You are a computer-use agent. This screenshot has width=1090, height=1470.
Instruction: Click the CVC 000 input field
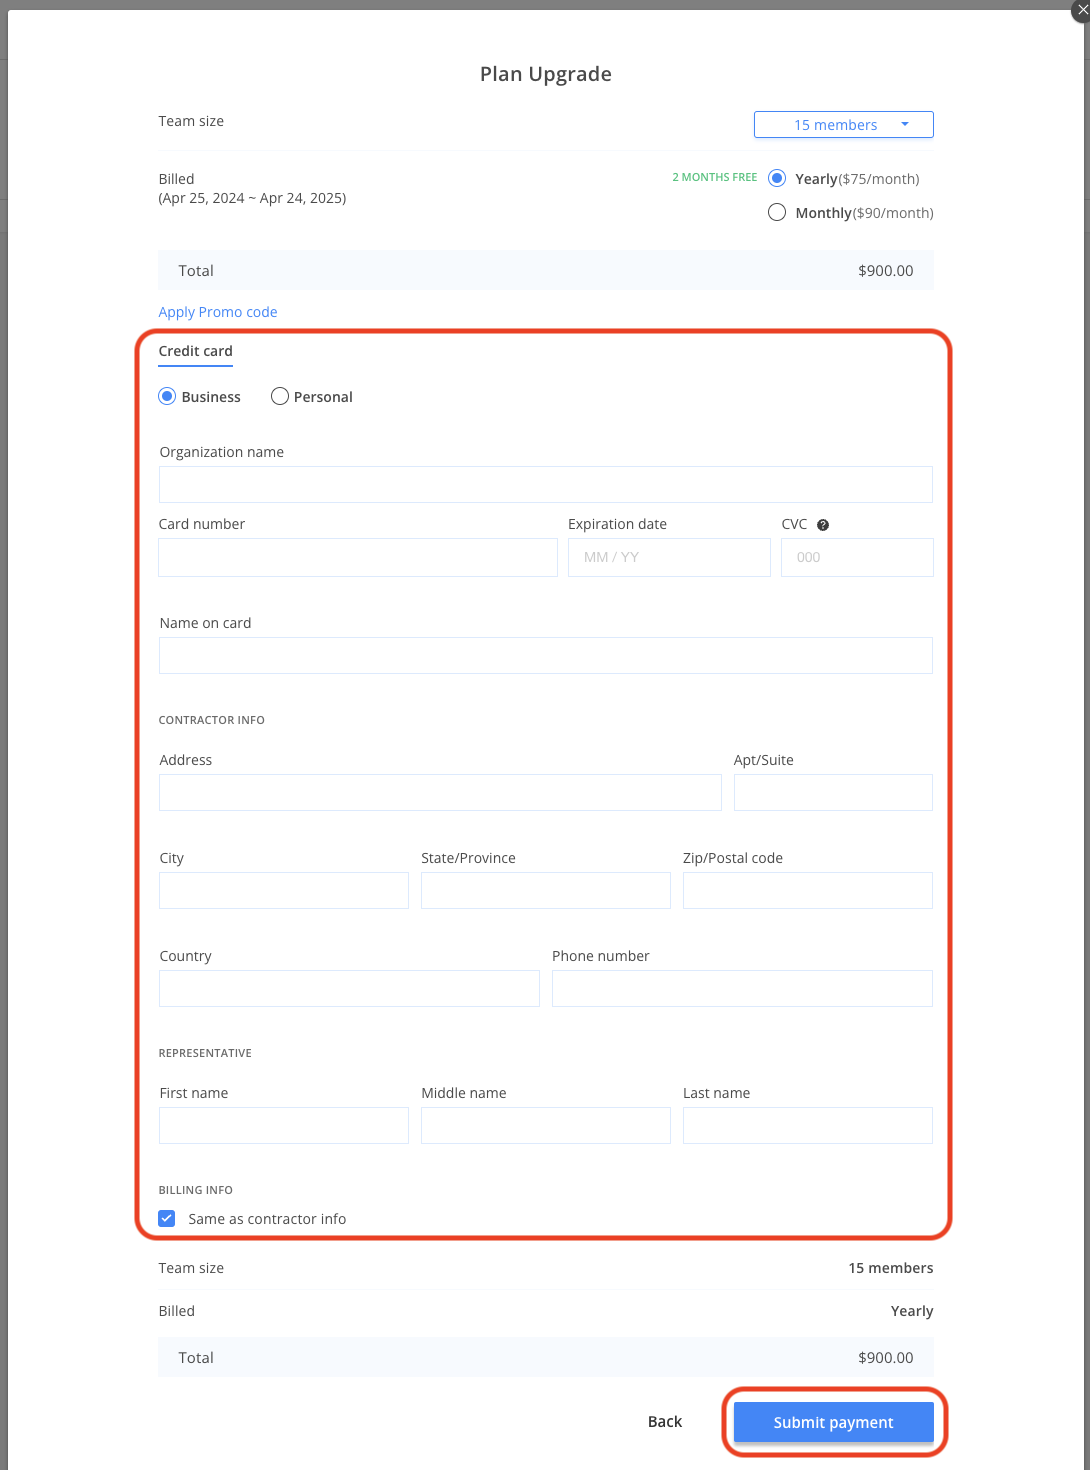[856, 557]
